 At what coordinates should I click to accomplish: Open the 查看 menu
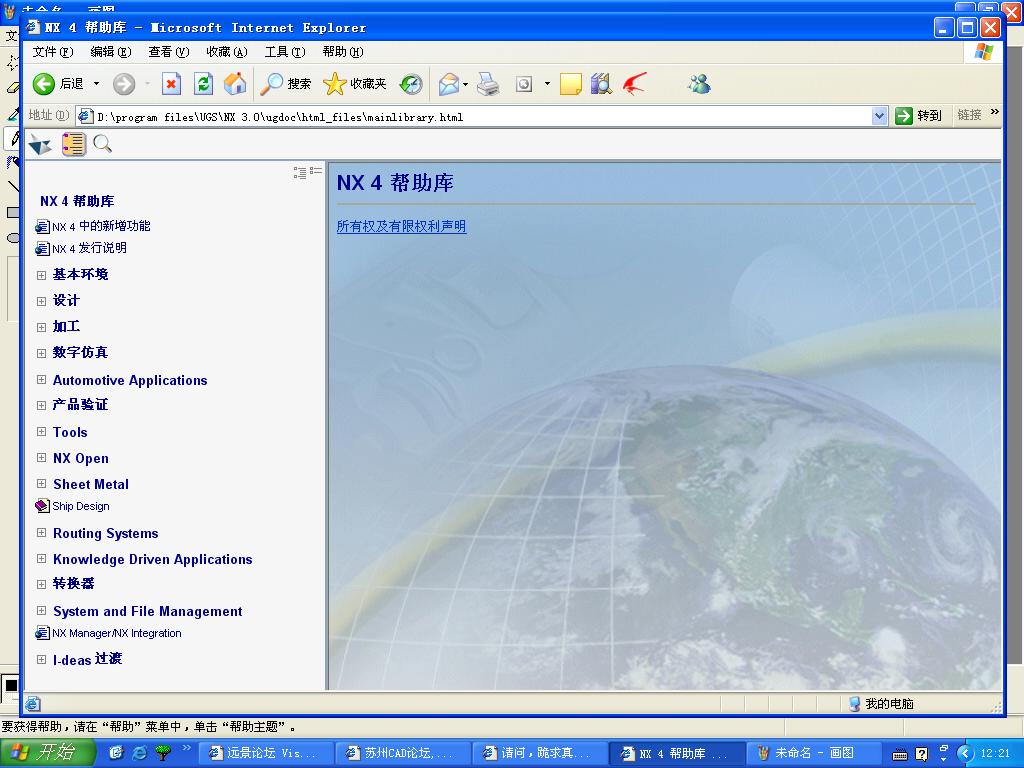pyautogui.click(x=168, y=52)
